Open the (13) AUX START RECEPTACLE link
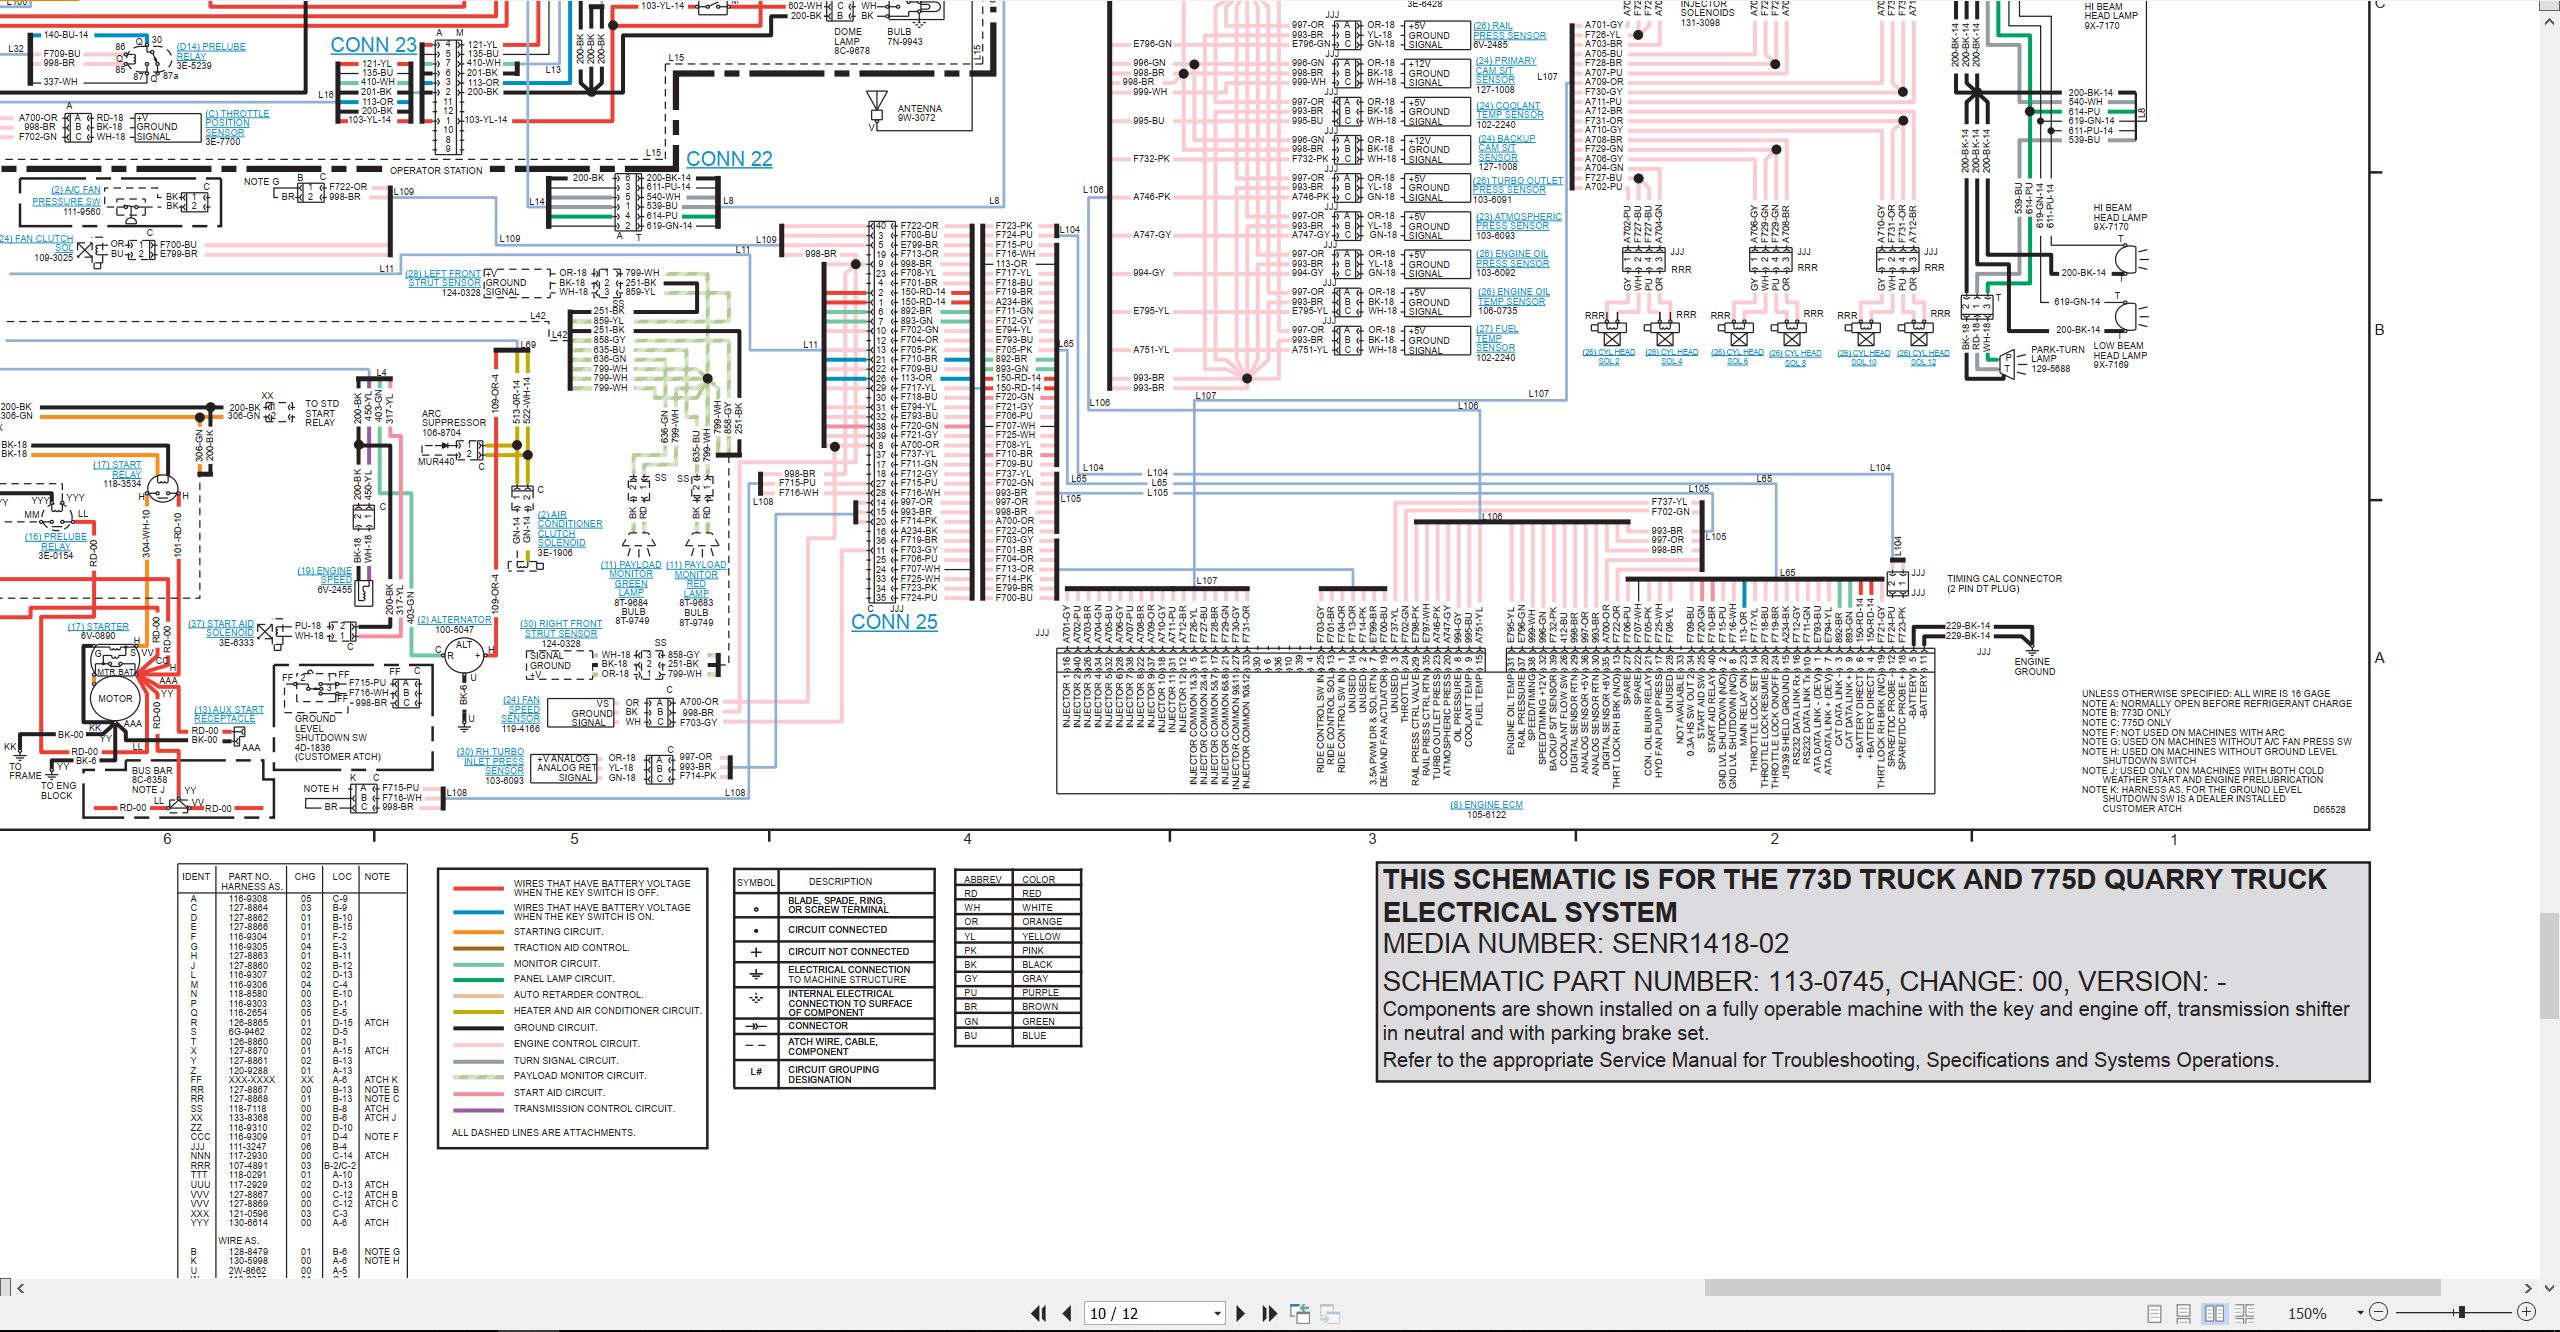 [x=228, y=714]
